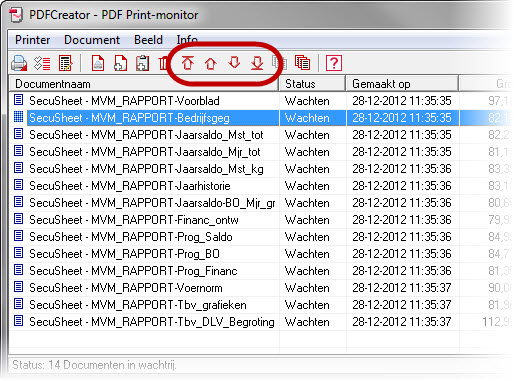Screen dimensions: 514x381
Task: Open the Document menu
Action: click(92, 40)
